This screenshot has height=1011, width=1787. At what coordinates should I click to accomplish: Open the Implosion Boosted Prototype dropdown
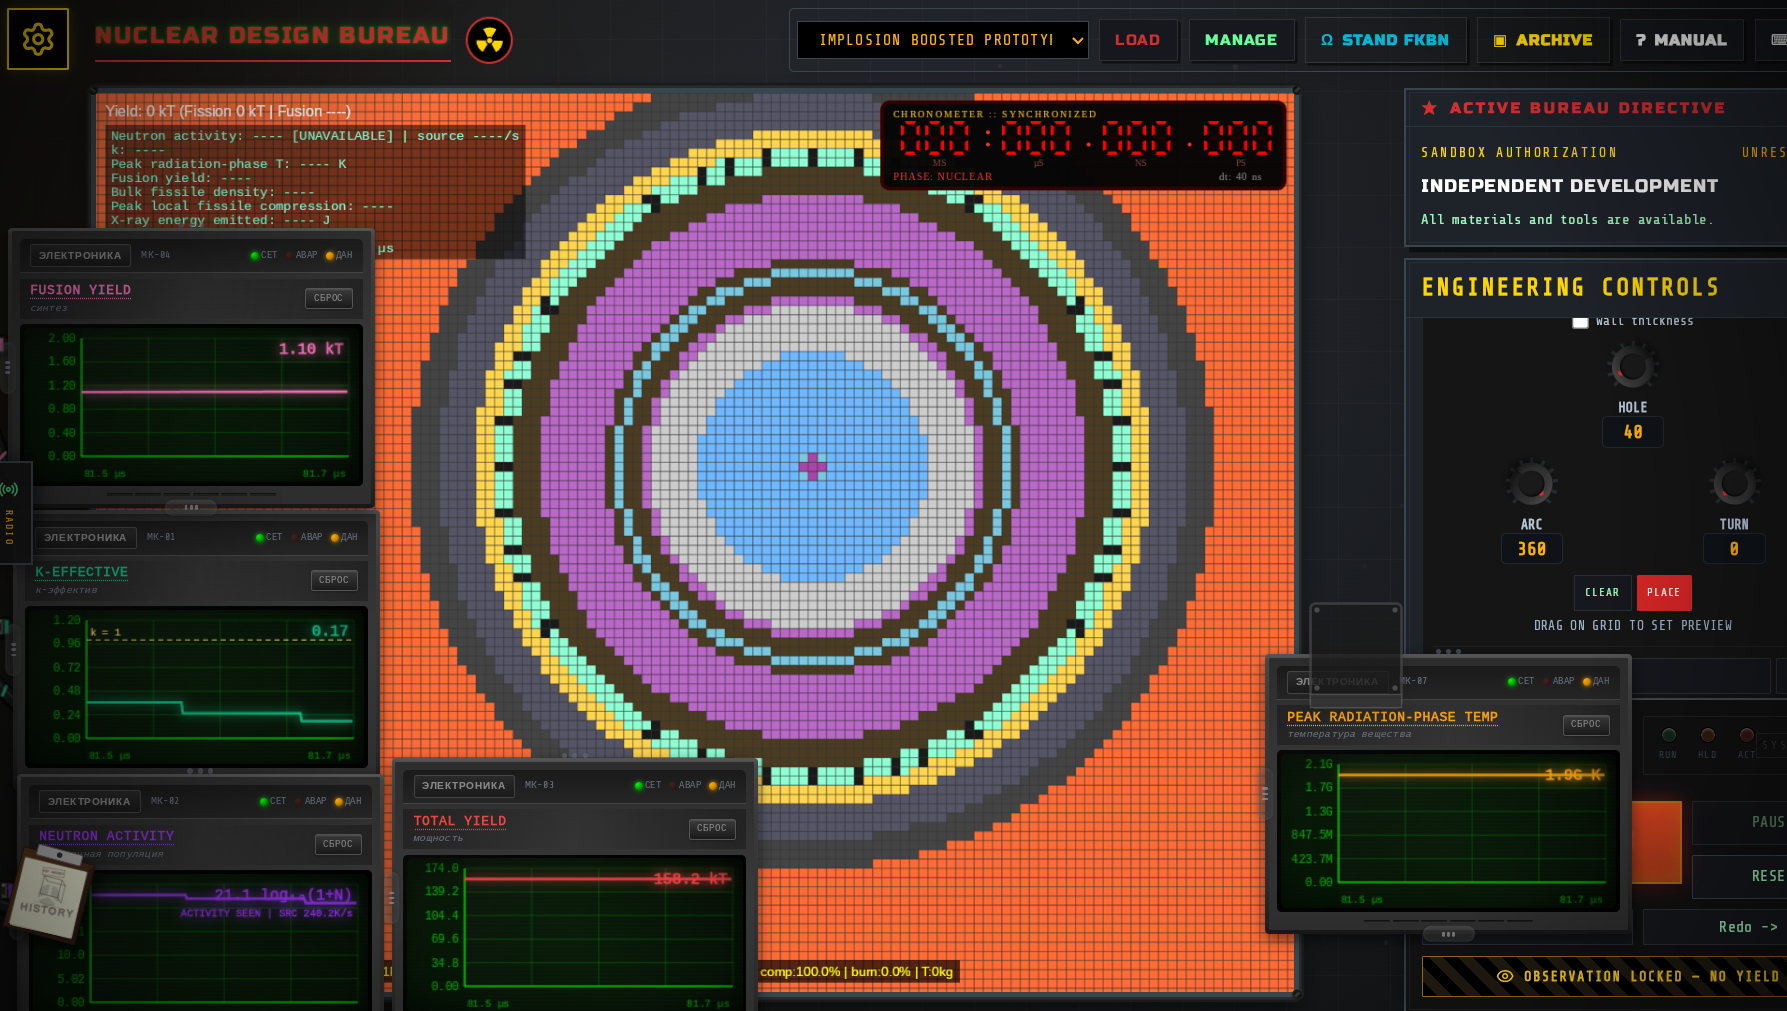(x=943, y=40)
